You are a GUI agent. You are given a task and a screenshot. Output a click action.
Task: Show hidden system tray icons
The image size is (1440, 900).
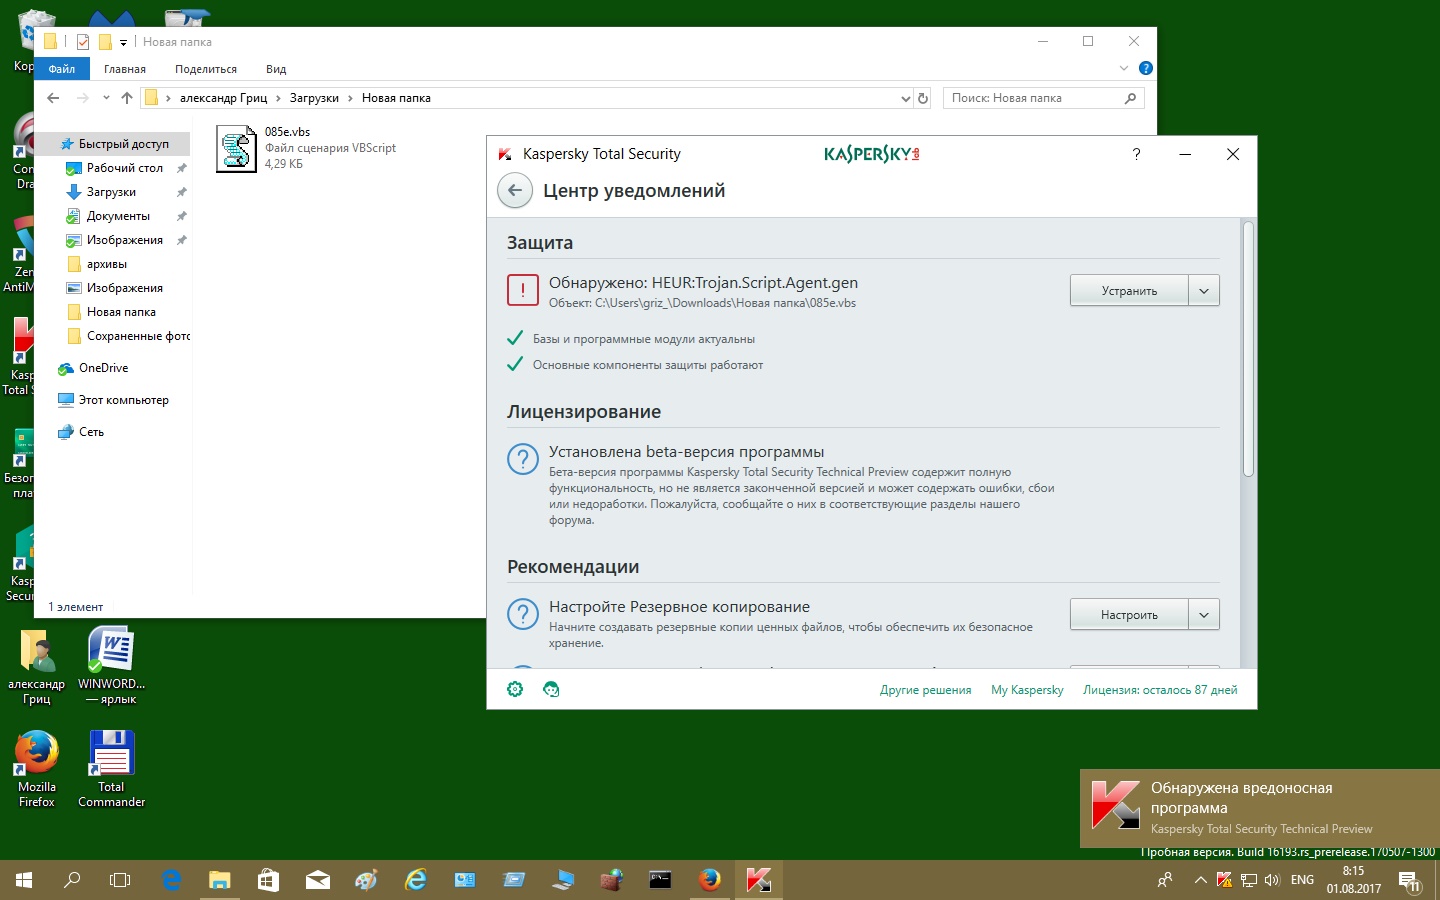pyautogui.click(x=1200, y=880)
